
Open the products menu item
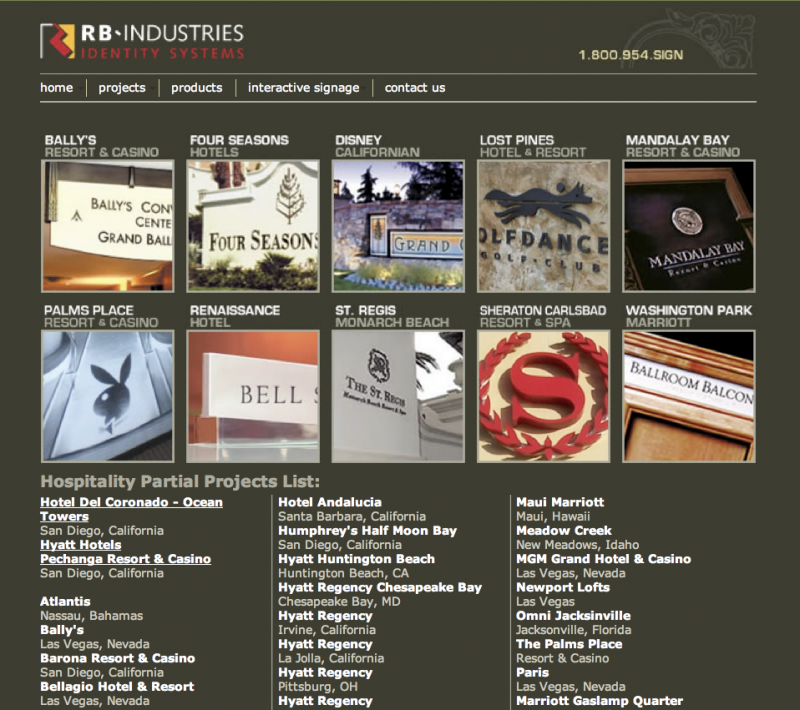tap(196, 88)
